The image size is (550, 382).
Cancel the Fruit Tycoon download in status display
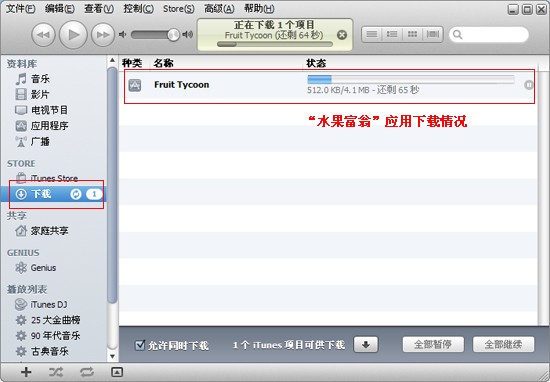click(342, 35)
